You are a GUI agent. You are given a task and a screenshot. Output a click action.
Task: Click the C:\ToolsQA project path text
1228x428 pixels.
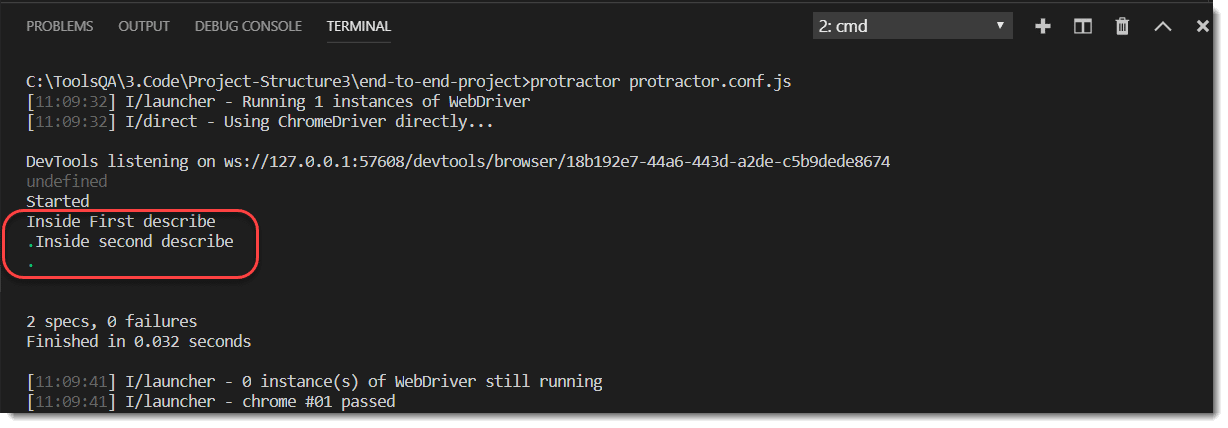point(278,82)
